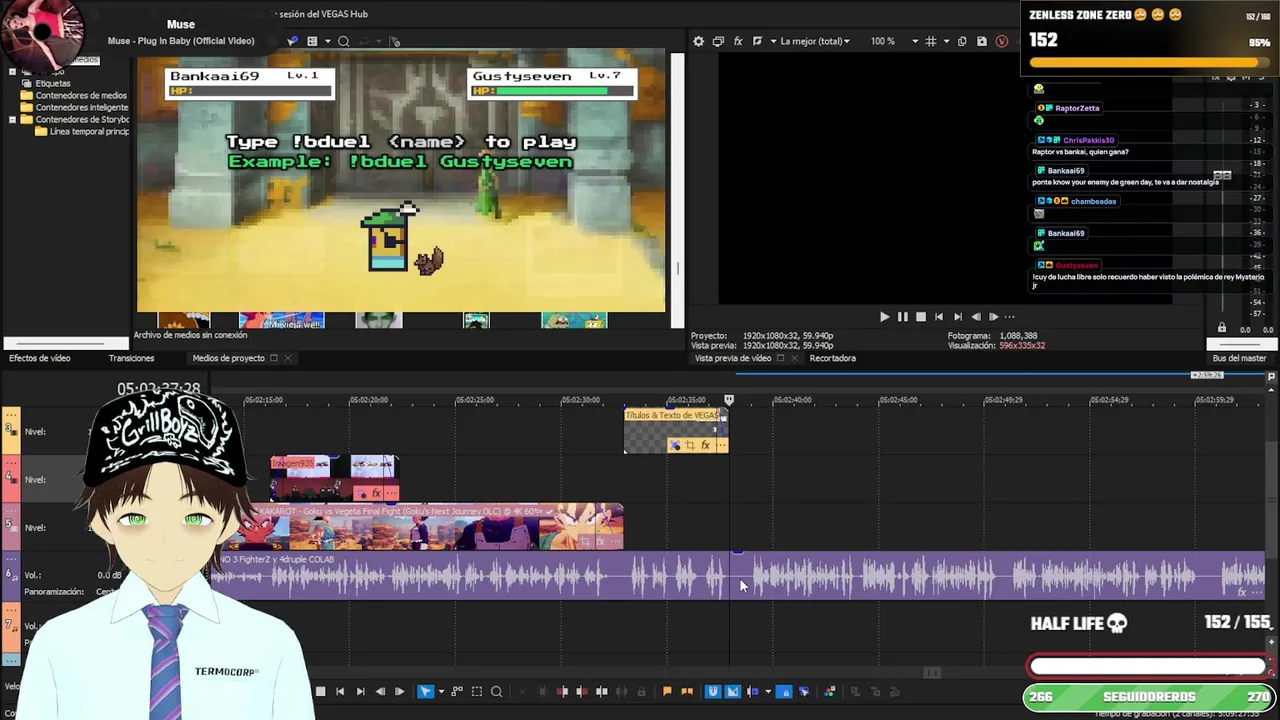Save snapshot to file icon
This screenshot has width=1280, height=720.
pos(982,41)
